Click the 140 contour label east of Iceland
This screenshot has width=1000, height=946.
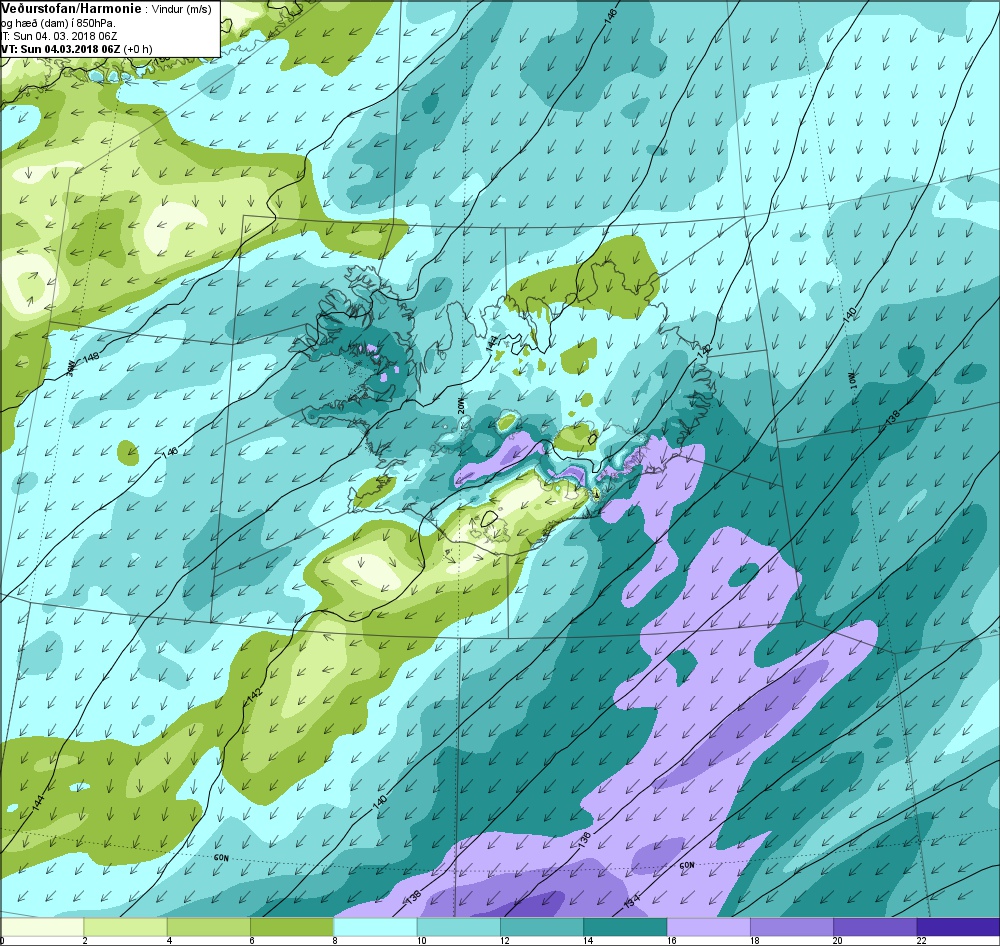click(849, 314)
